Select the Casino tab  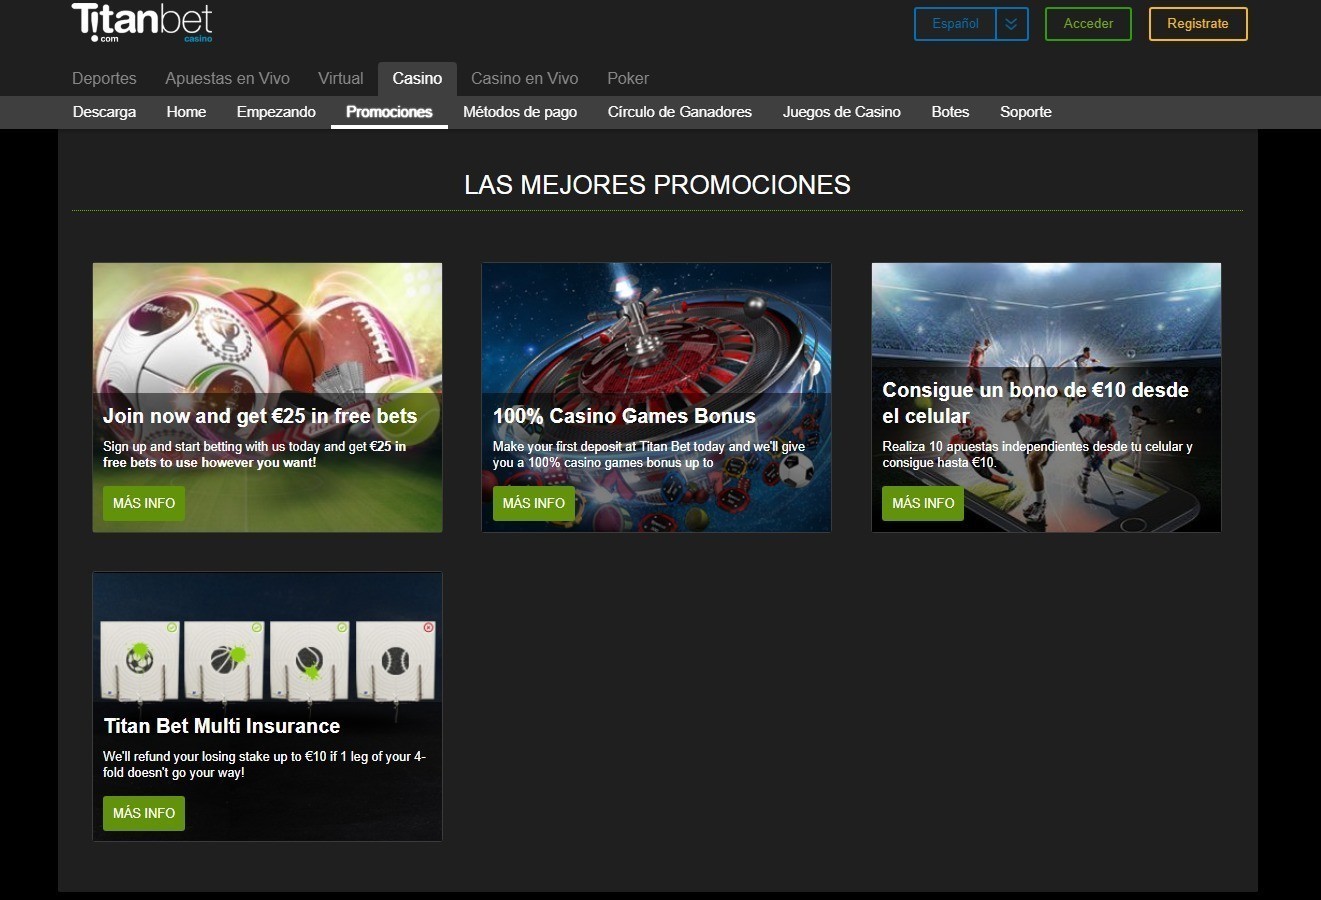tap(417, 79)
